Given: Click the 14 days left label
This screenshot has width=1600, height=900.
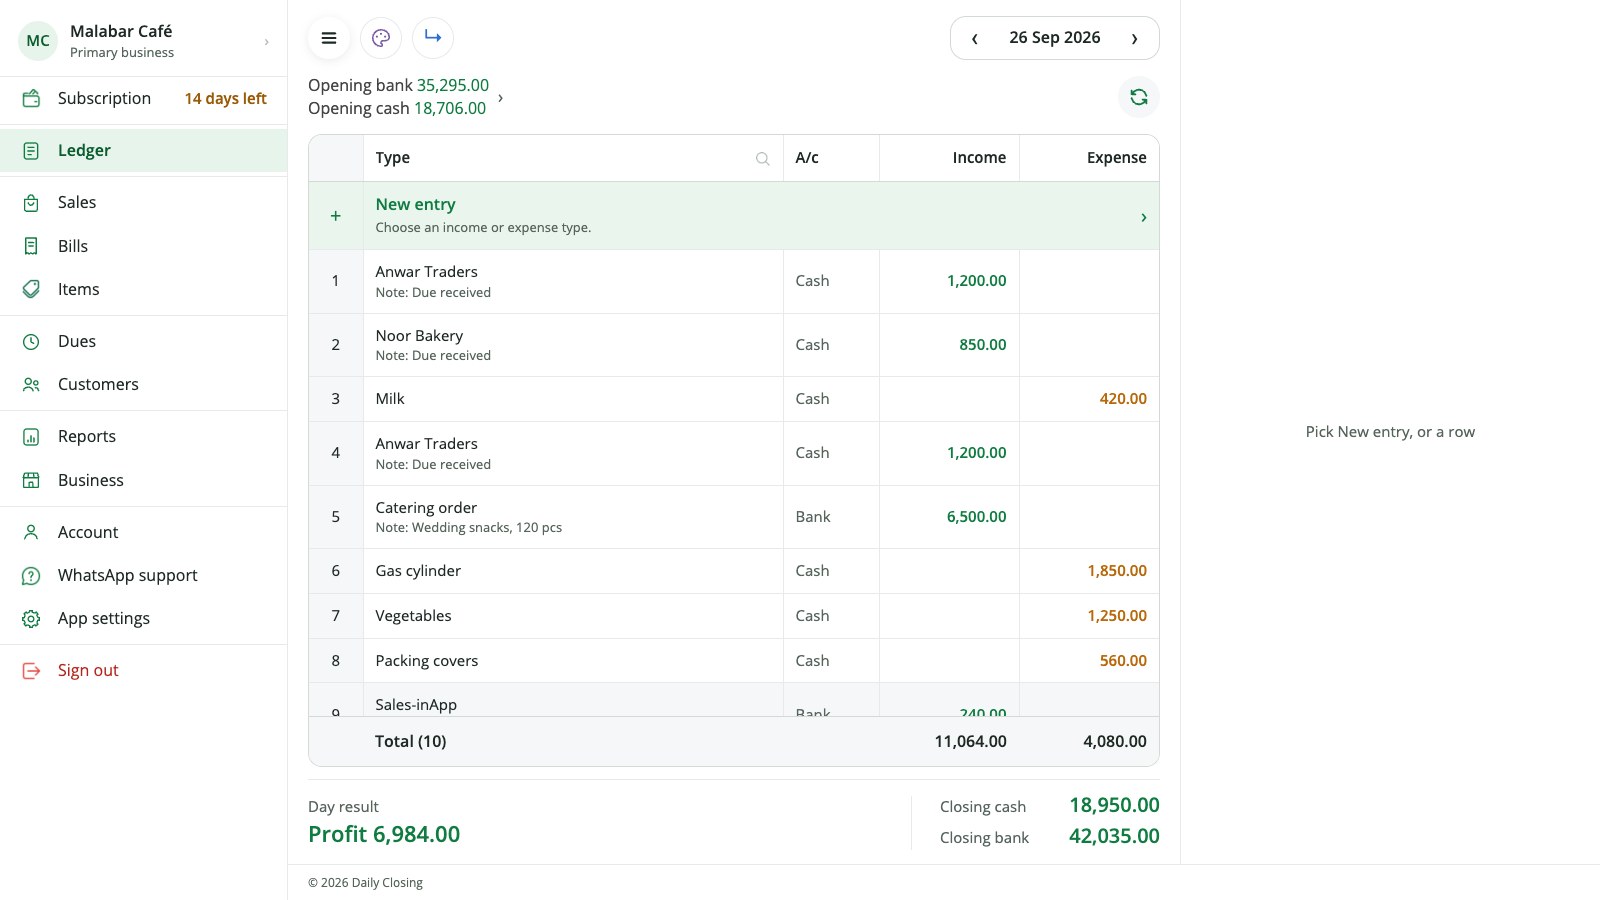Looking at the screenshot, I should [x=225, y=98].
